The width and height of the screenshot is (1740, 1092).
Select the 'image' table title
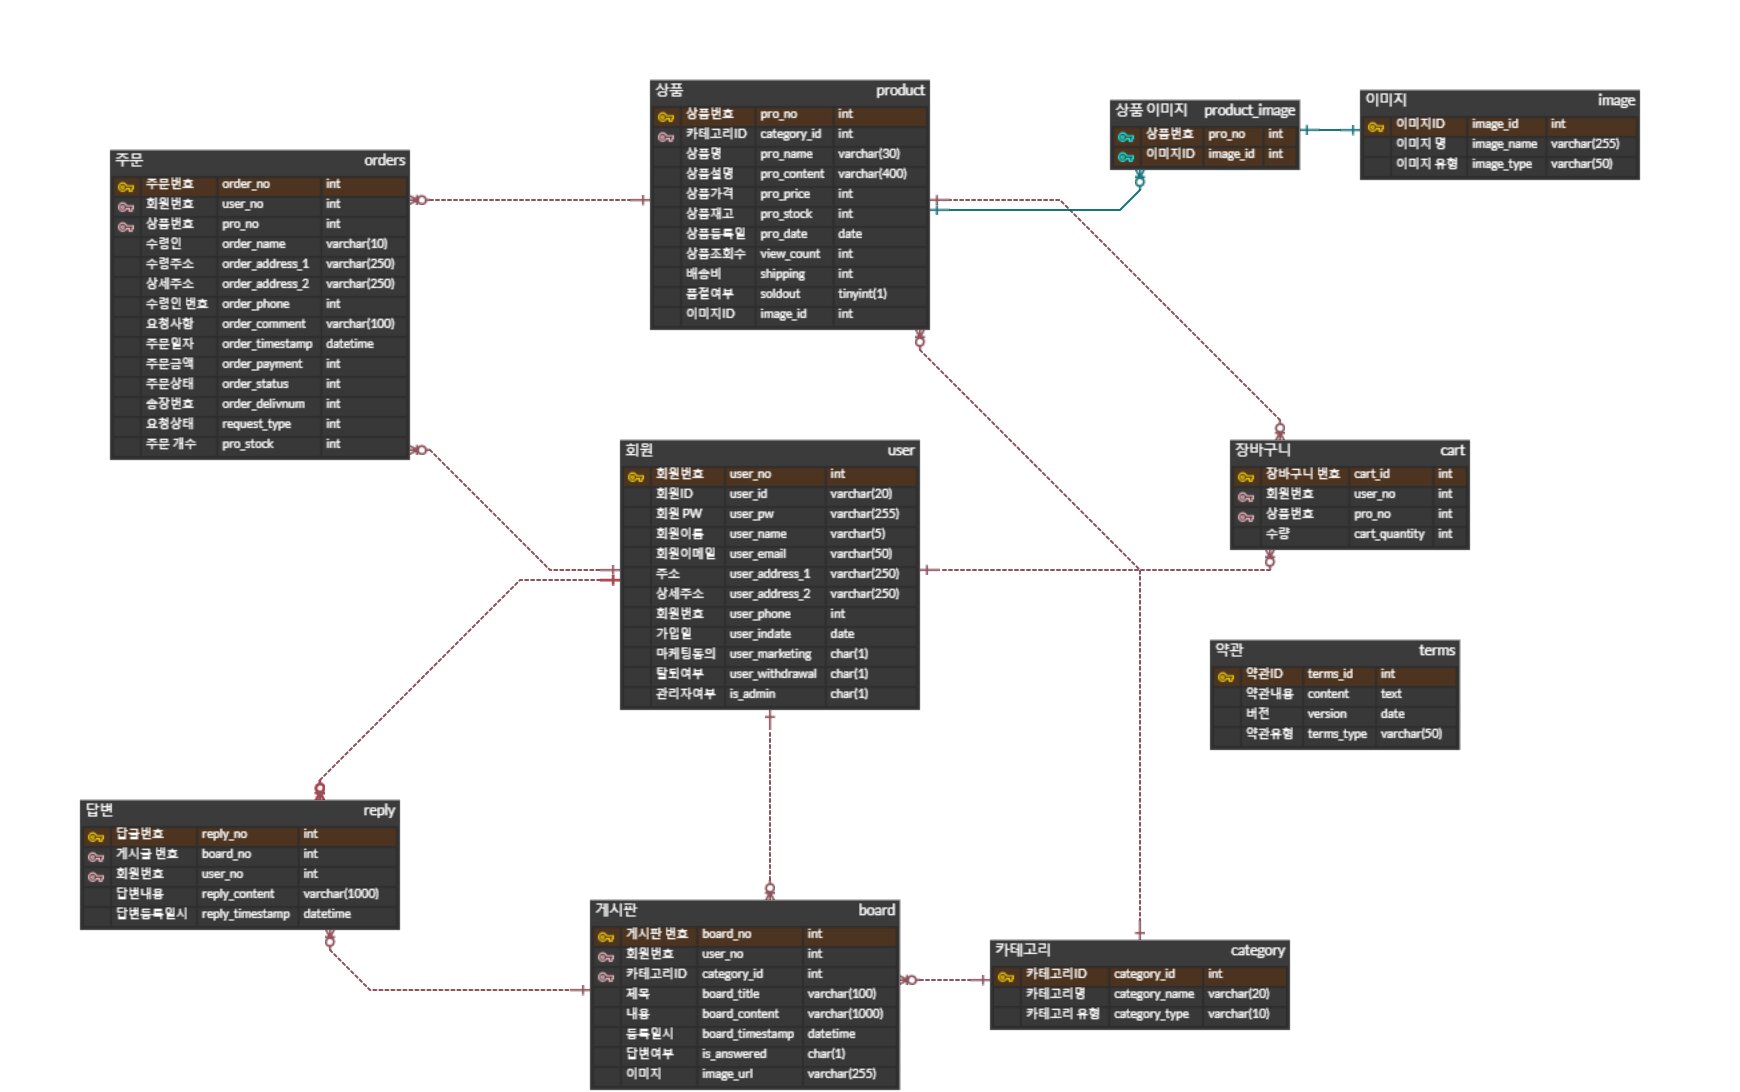1616,100
